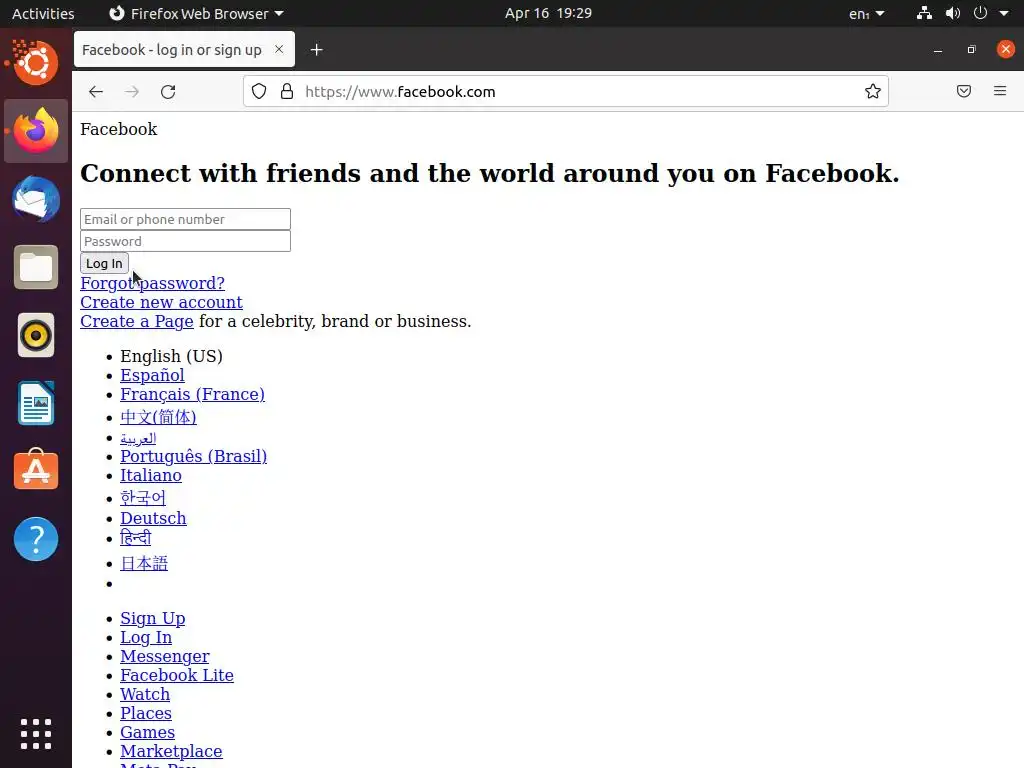Open the tracking protection shield icon

coord(259,91)
